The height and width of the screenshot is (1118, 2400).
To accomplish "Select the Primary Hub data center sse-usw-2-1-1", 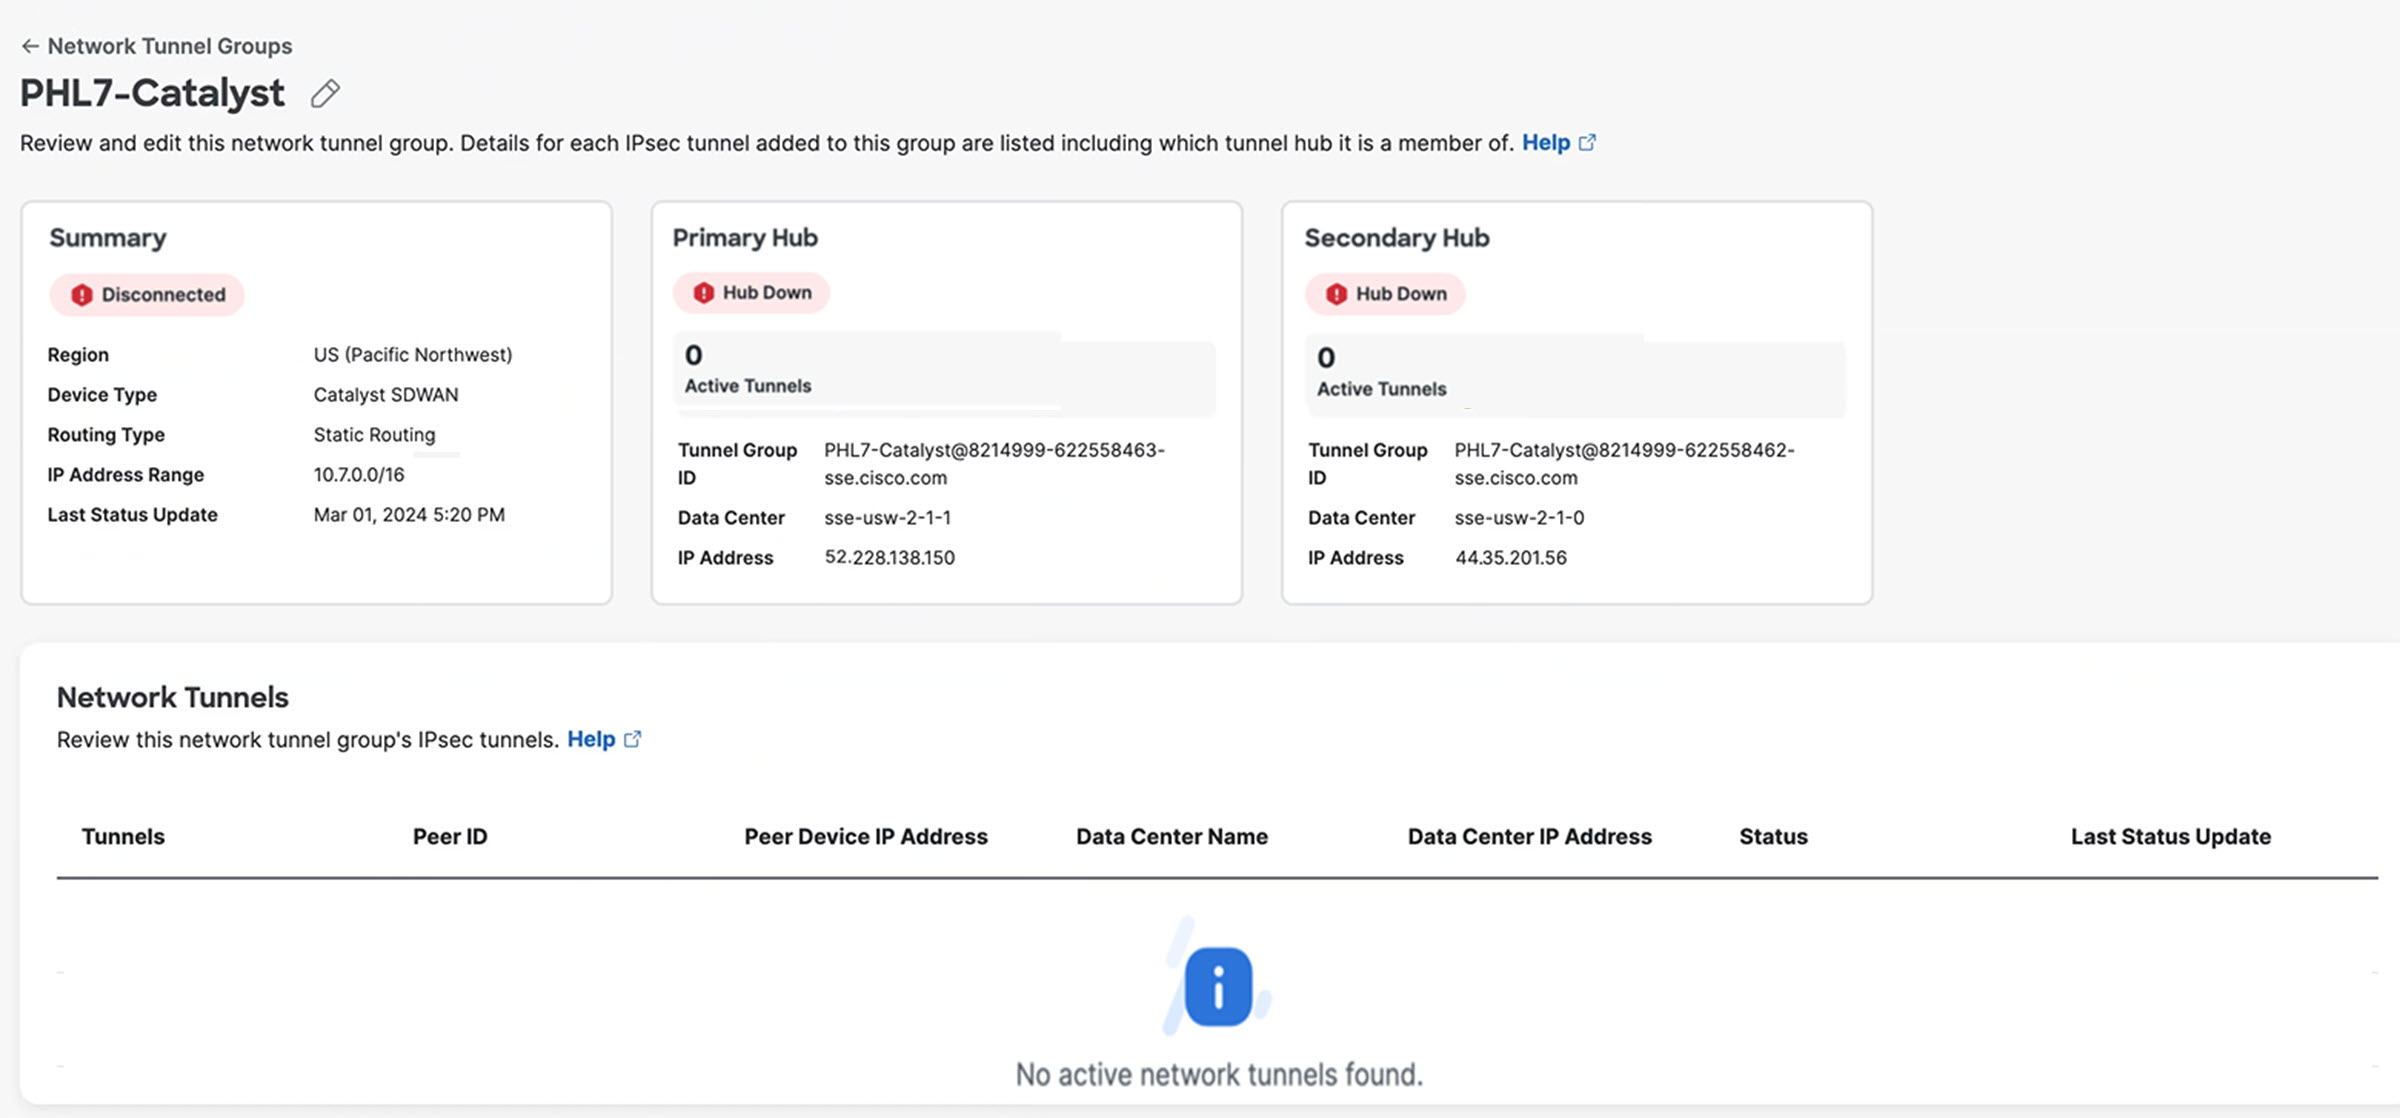I will 887,517.
